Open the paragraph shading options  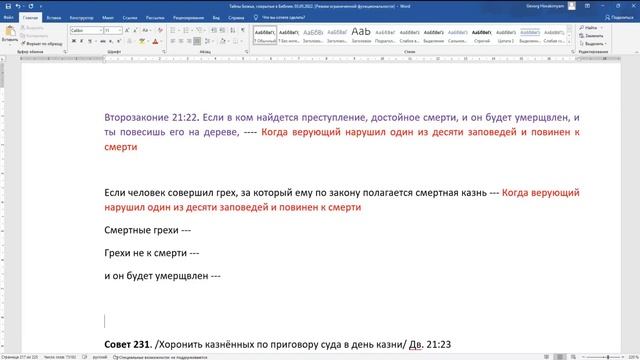click(222, 41)
